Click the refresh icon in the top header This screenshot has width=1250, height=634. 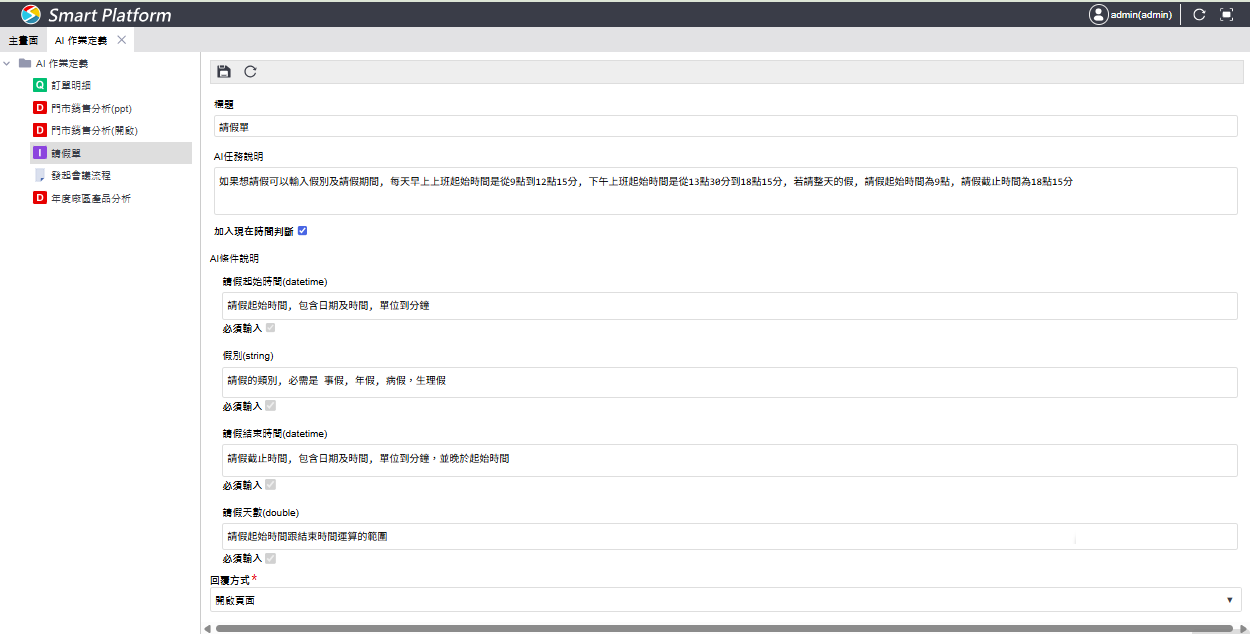pyautogui.click(x=1199, y=15)
